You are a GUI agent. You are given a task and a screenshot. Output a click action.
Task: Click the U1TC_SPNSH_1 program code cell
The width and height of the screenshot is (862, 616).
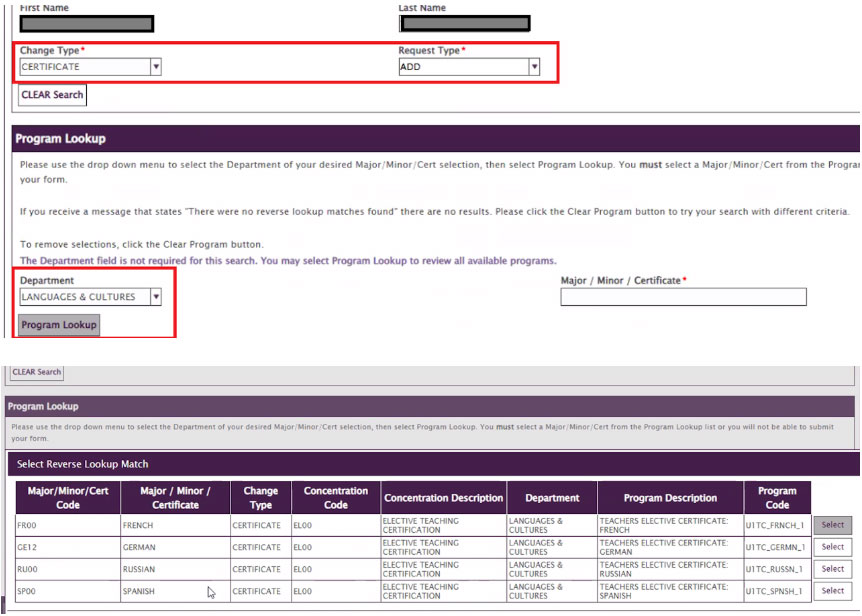tap(775, 591)
